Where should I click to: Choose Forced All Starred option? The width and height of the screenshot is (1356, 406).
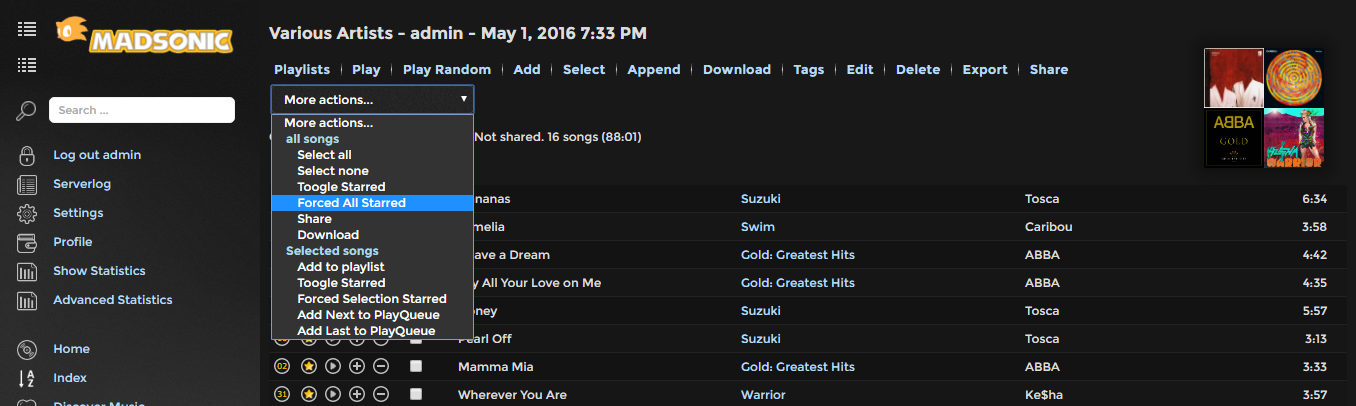click(351, 203)
